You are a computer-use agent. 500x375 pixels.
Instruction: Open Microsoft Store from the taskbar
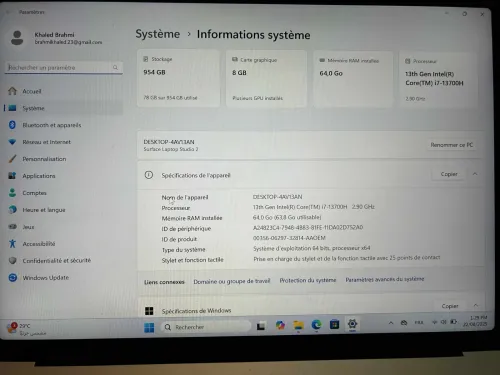pos(334,324)
